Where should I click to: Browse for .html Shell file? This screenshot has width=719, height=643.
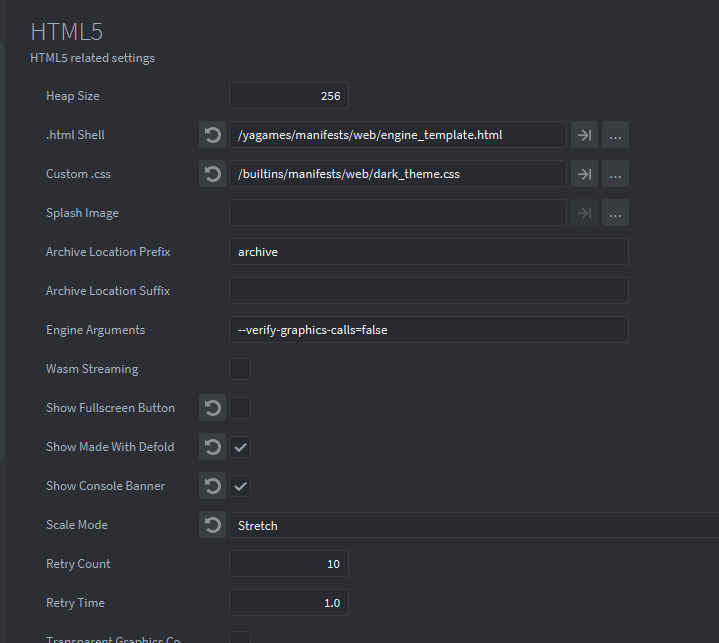click(x=615, y=135)
